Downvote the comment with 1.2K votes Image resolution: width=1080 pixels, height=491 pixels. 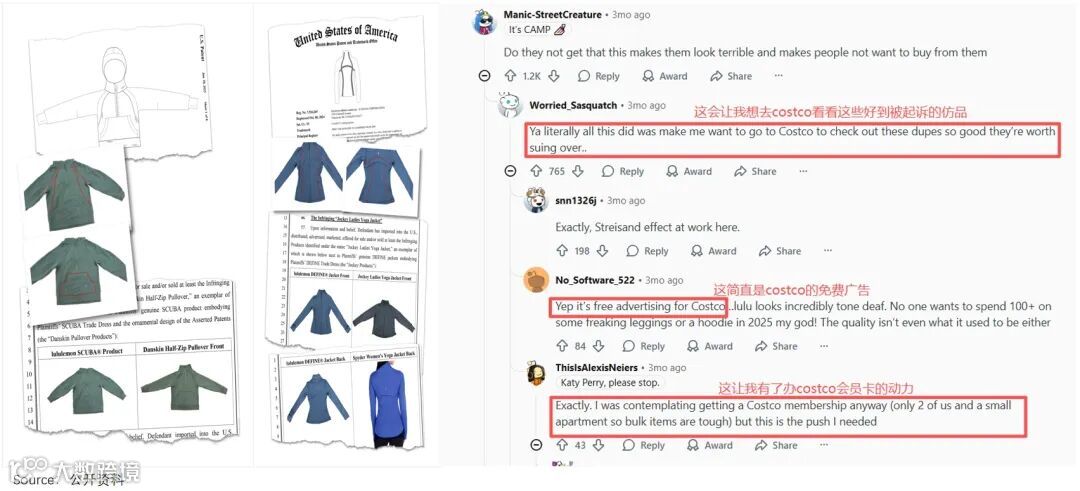(554, 76)
